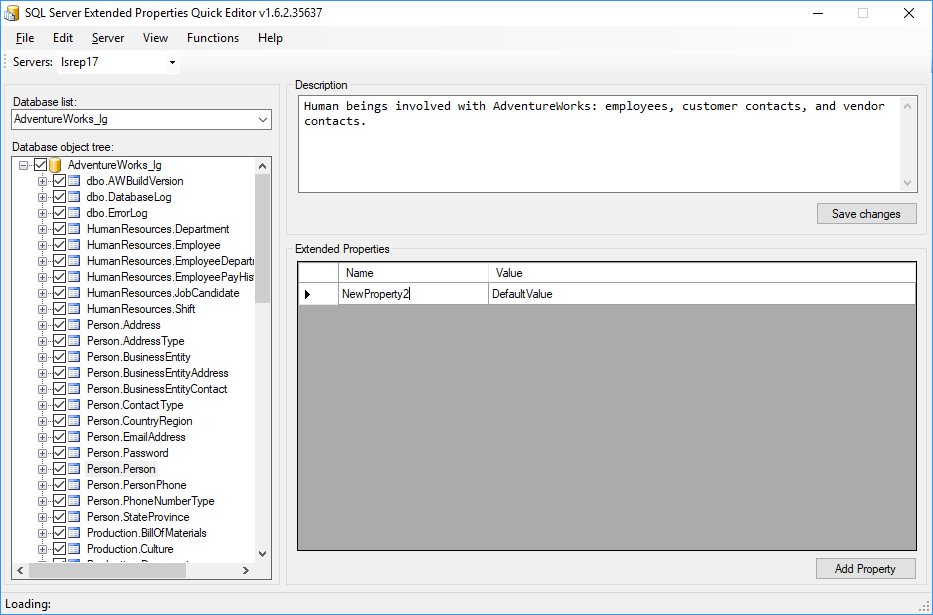Expand the Person.Person tree node
Viewport: 933px width, 615px height.
[x=43, y=469]
